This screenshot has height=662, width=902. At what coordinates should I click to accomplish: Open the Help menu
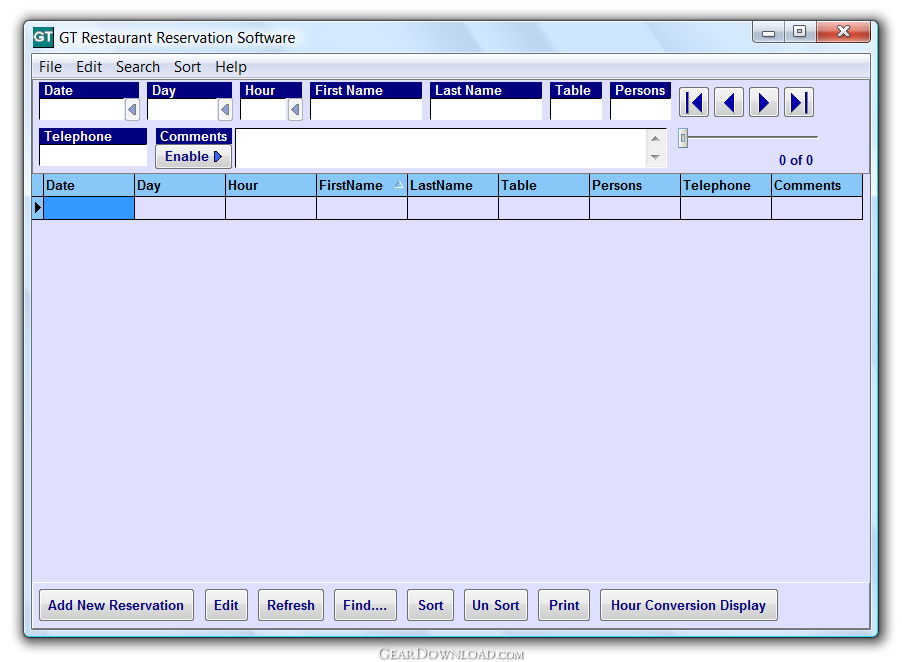click(x=231, y=67)
